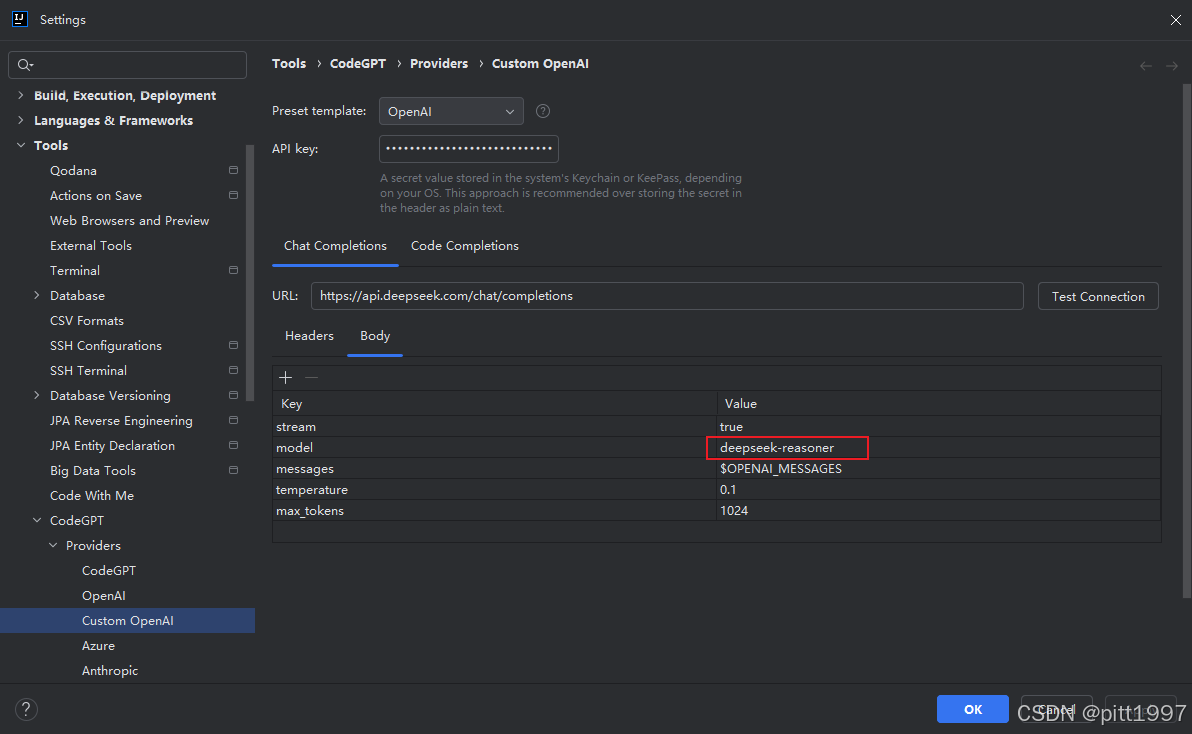
Task: Confirm settings with the OK button
Action: [972, 709]
